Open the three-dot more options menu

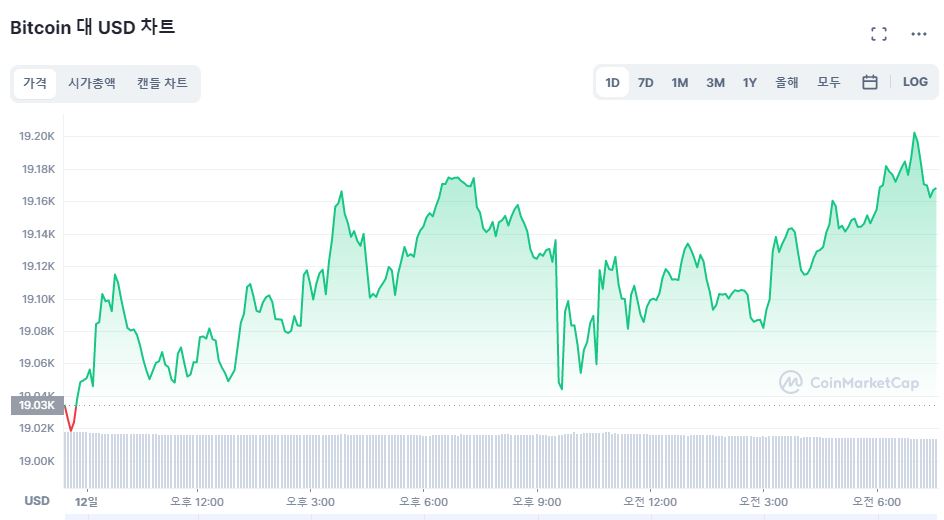tap(919, 34)
